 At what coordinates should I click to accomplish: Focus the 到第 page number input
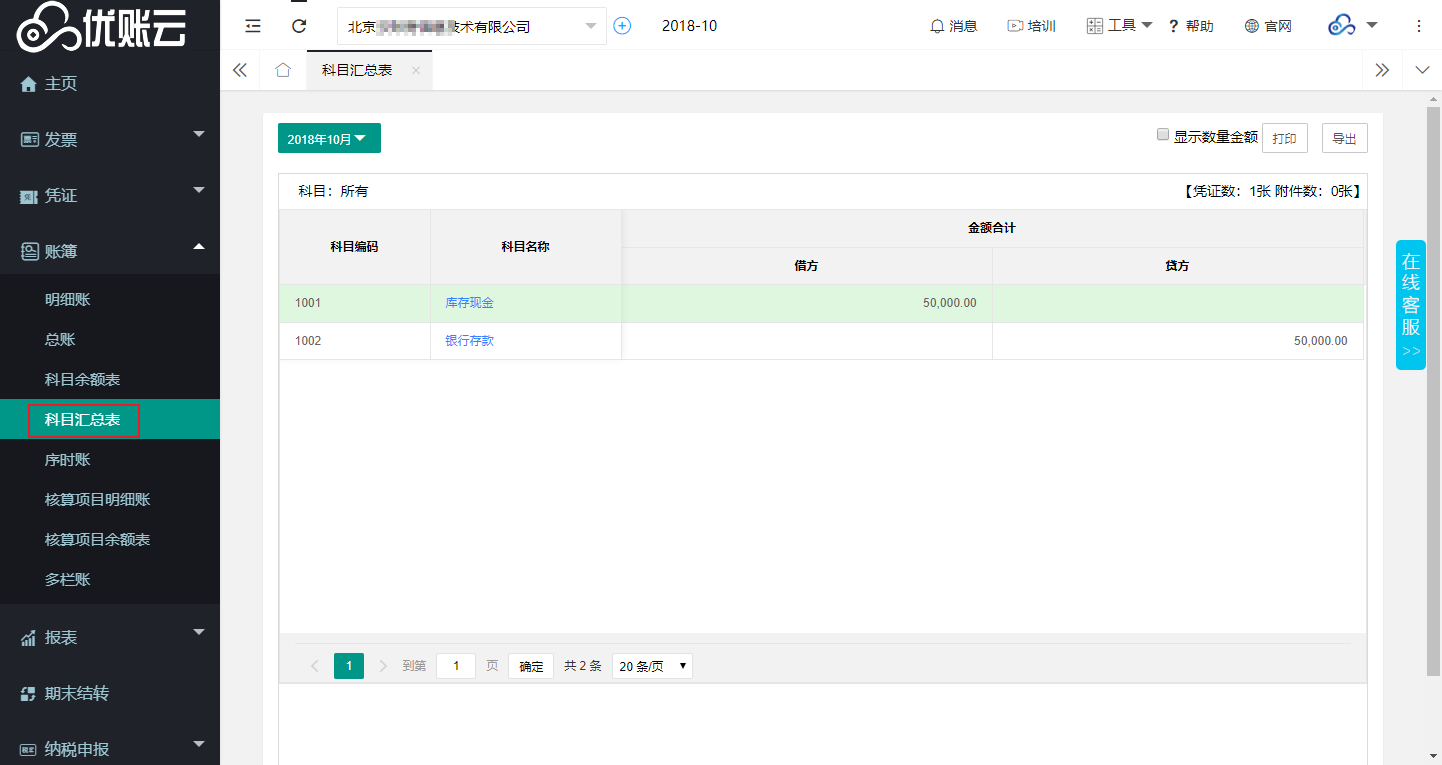456,666
